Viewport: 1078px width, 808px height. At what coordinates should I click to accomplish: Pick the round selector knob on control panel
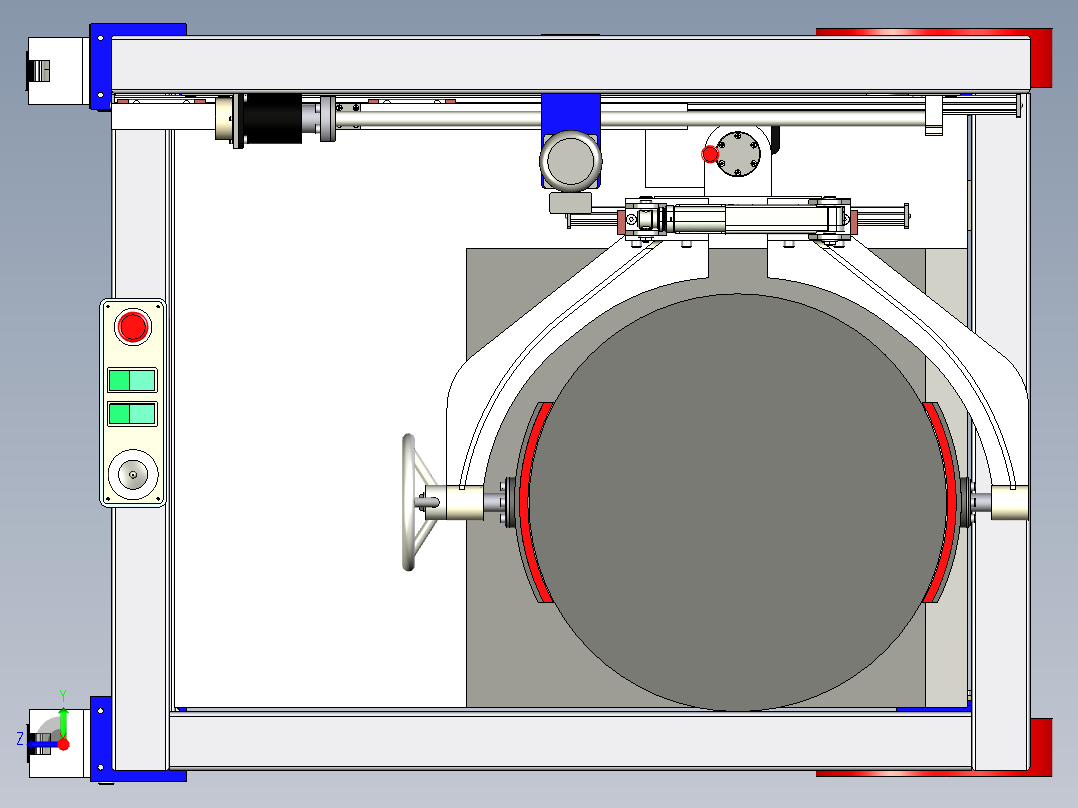pyautogui.click(x=133, y=474)
